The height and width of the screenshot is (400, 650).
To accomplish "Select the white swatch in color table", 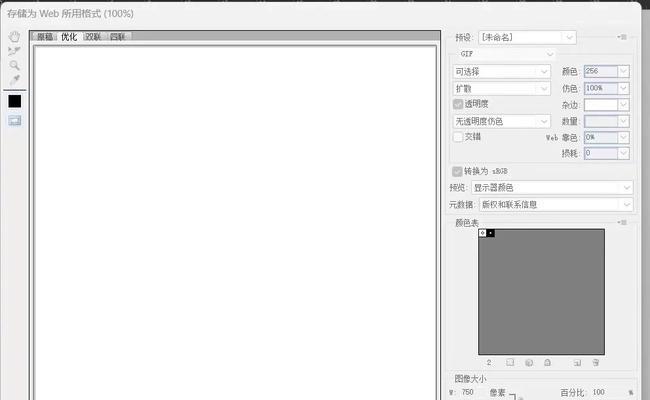I will tap(483, 233).
